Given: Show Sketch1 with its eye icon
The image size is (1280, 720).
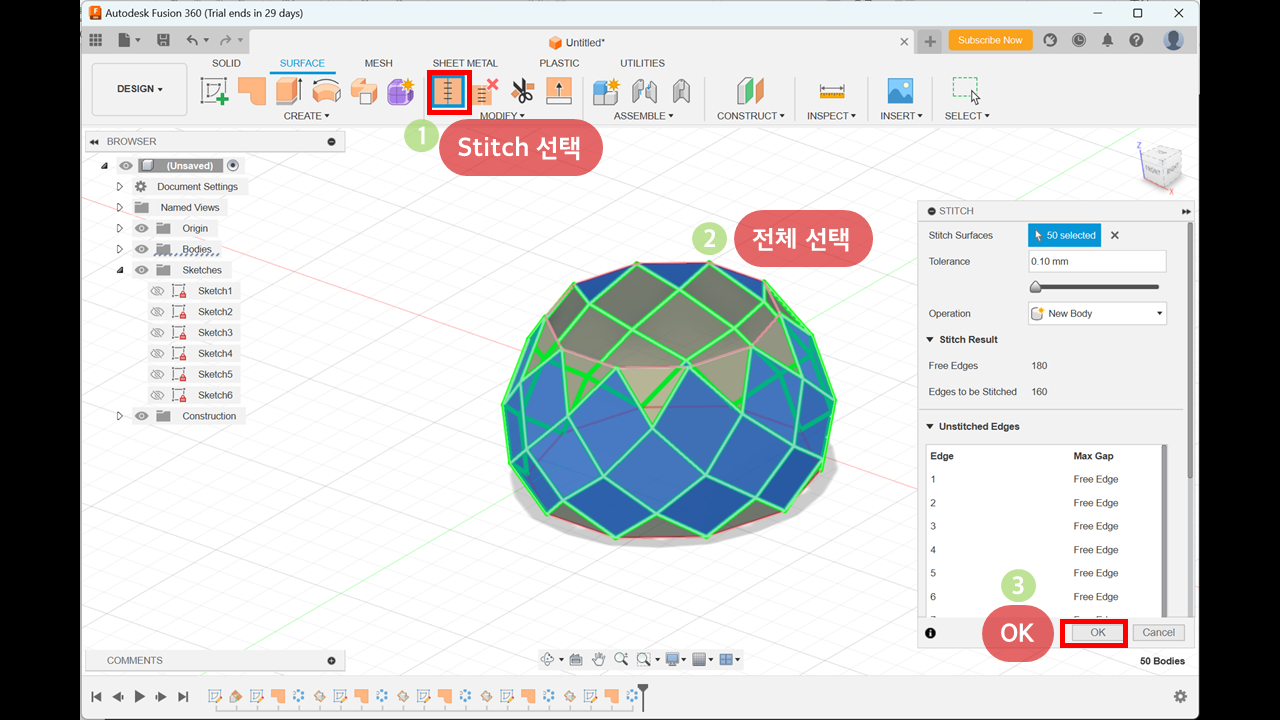Looking at the screenshot, I should tap(157, 291).
